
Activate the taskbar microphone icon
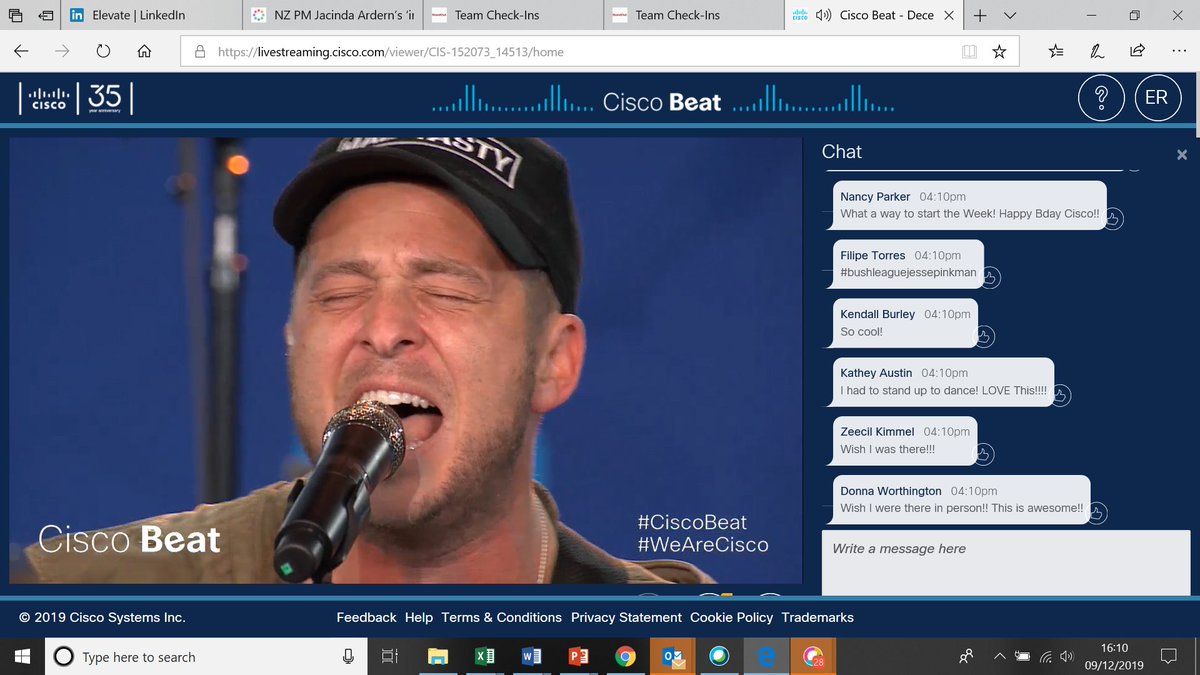348,657
